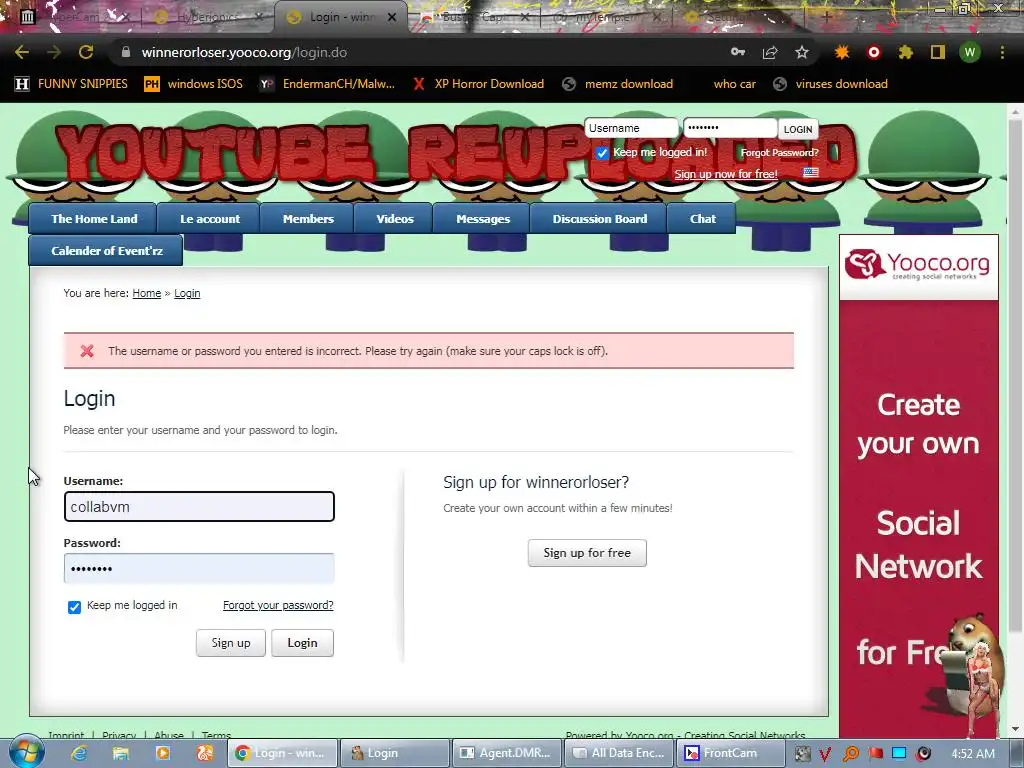This screenshot has width=1024, height=768.
Task: Click the Yooco.org logo banner
Action: pyautogui.click(x=918, y=266)
